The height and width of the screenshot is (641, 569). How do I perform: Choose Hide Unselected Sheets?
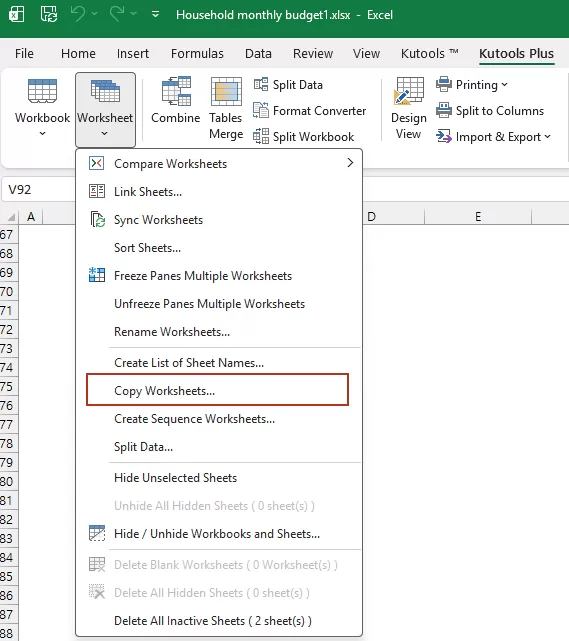click(219, 477)
